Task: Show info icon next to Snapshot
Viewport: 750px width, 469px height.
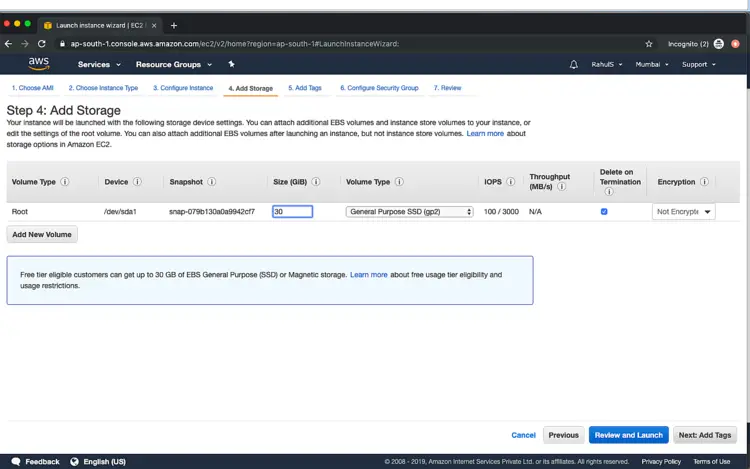Action: [x=211, y=182]
